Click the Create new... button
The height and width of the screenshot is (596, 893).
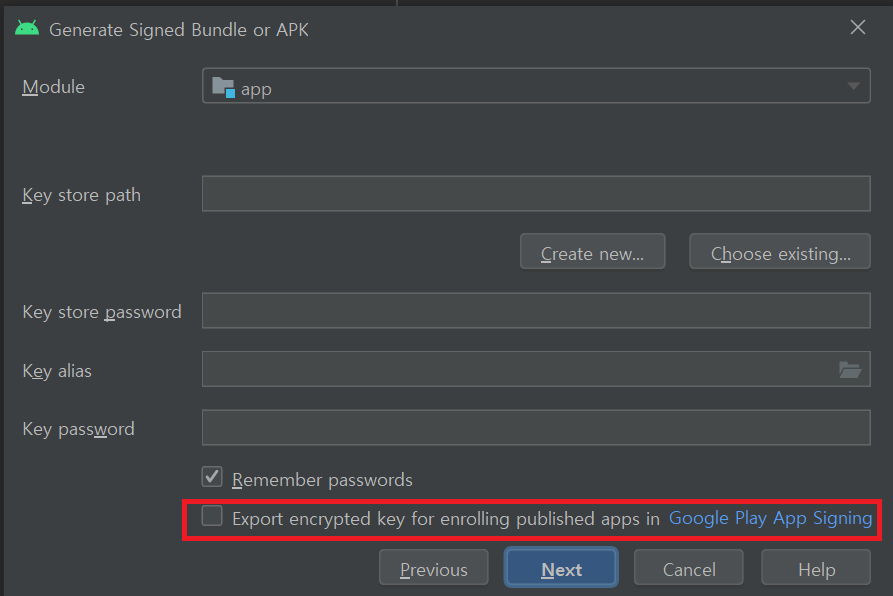pos(592,253)
